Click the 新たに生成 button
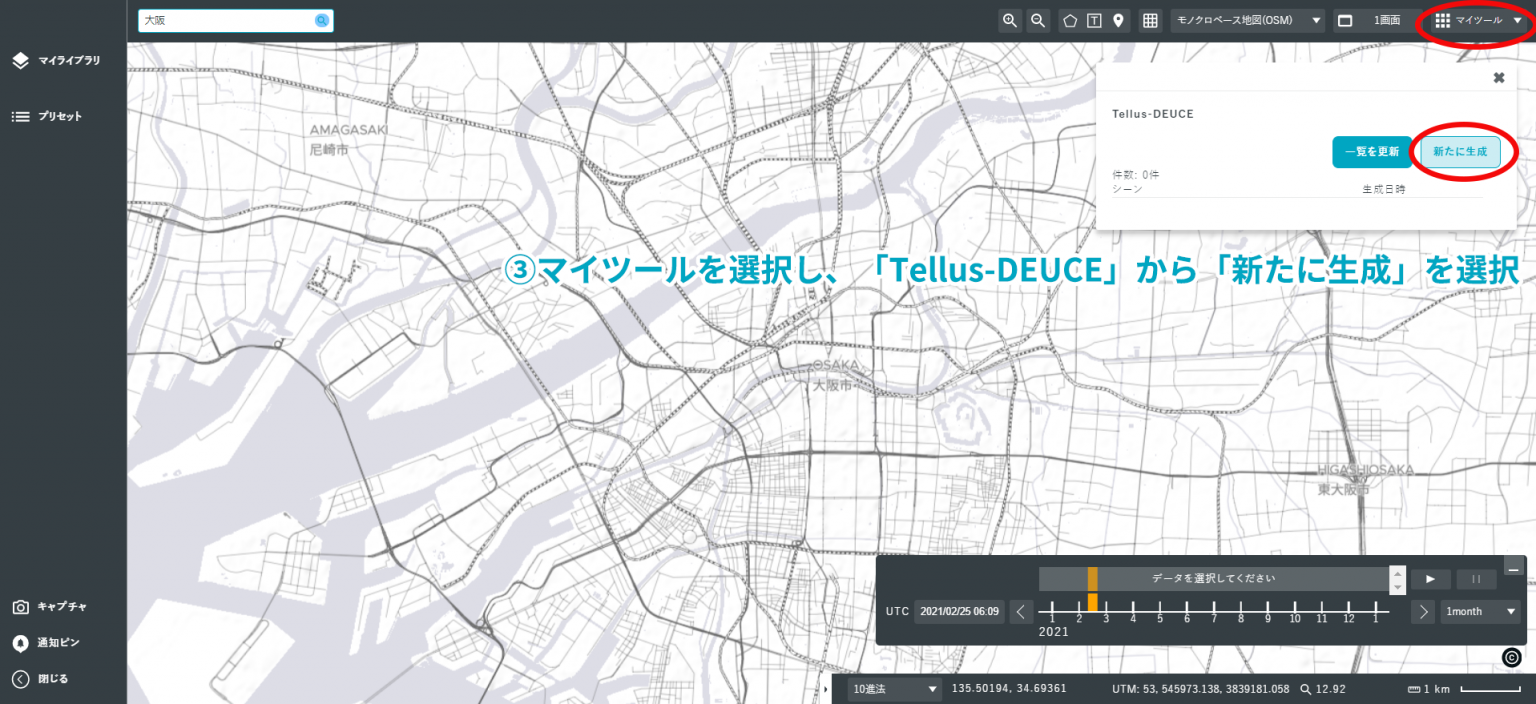This screenshot has height=704, width=1536. click(1460, 152)
